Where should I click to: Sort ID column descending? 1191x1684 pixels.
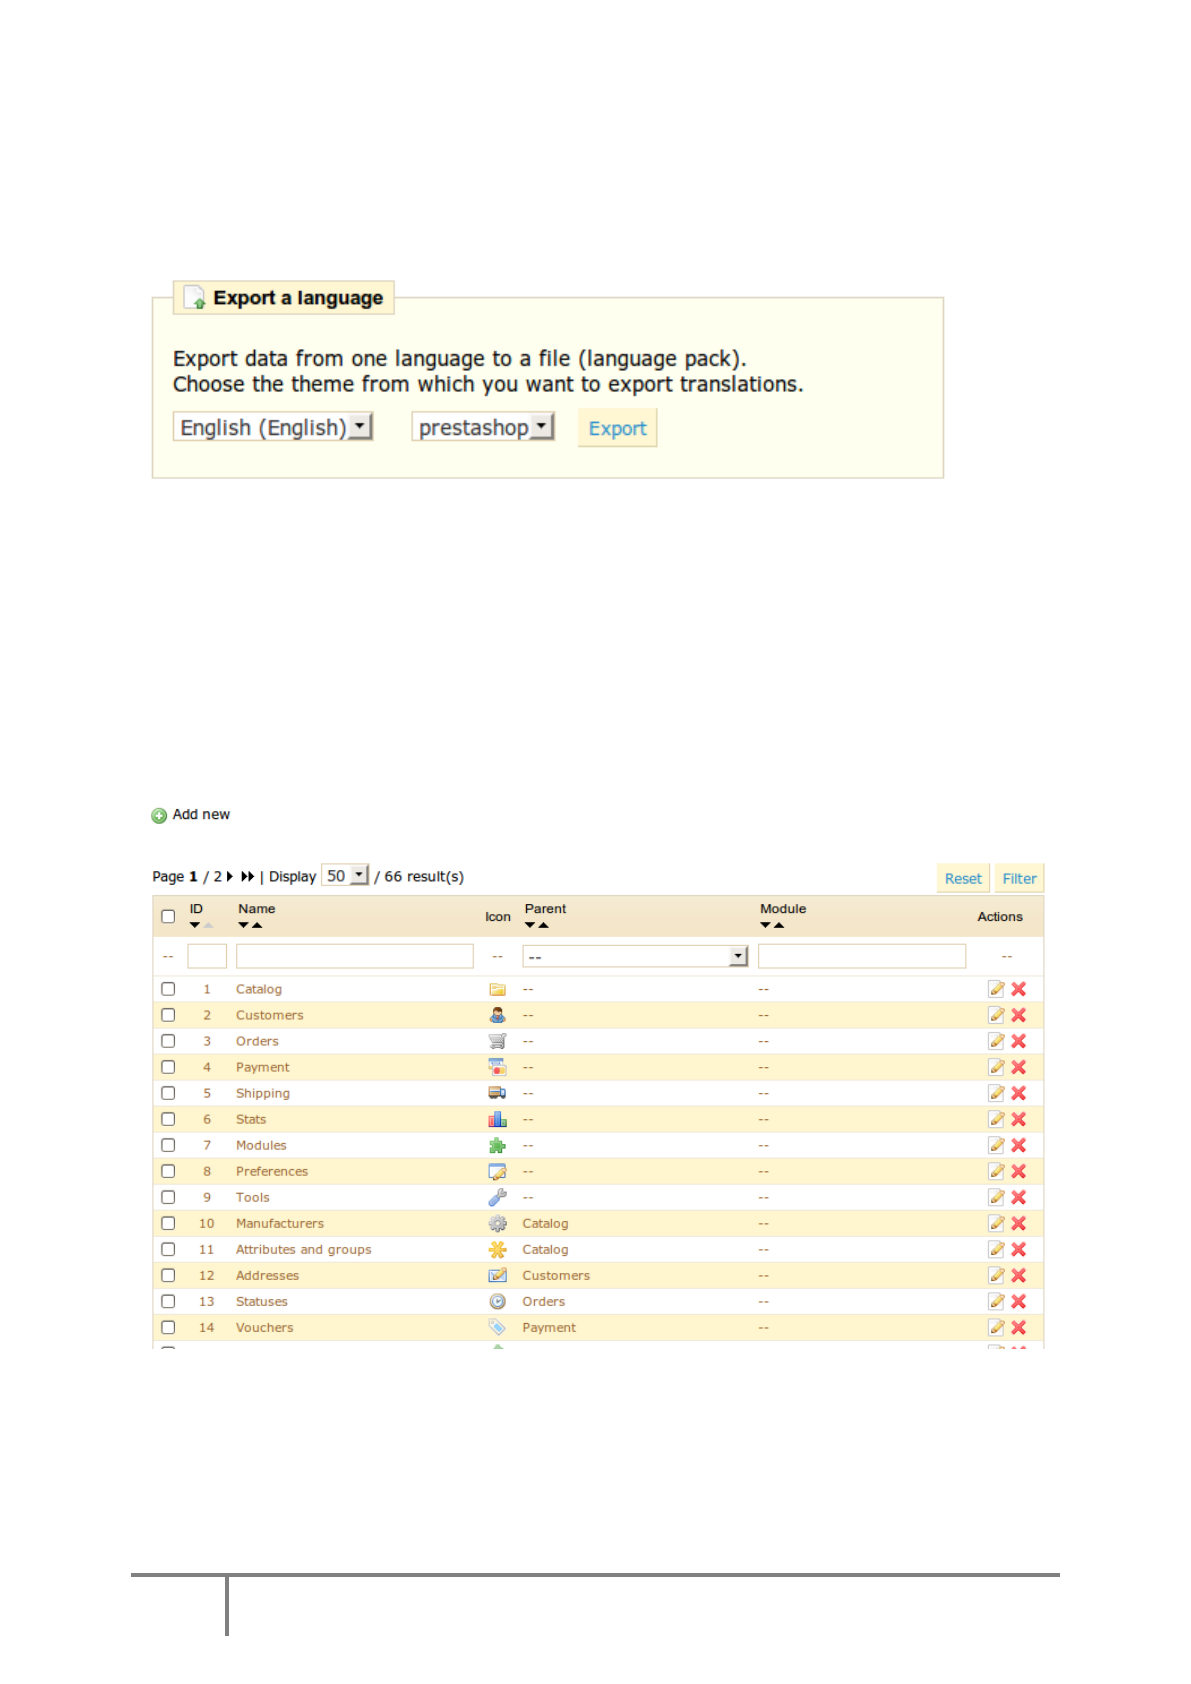coord(194,925)
